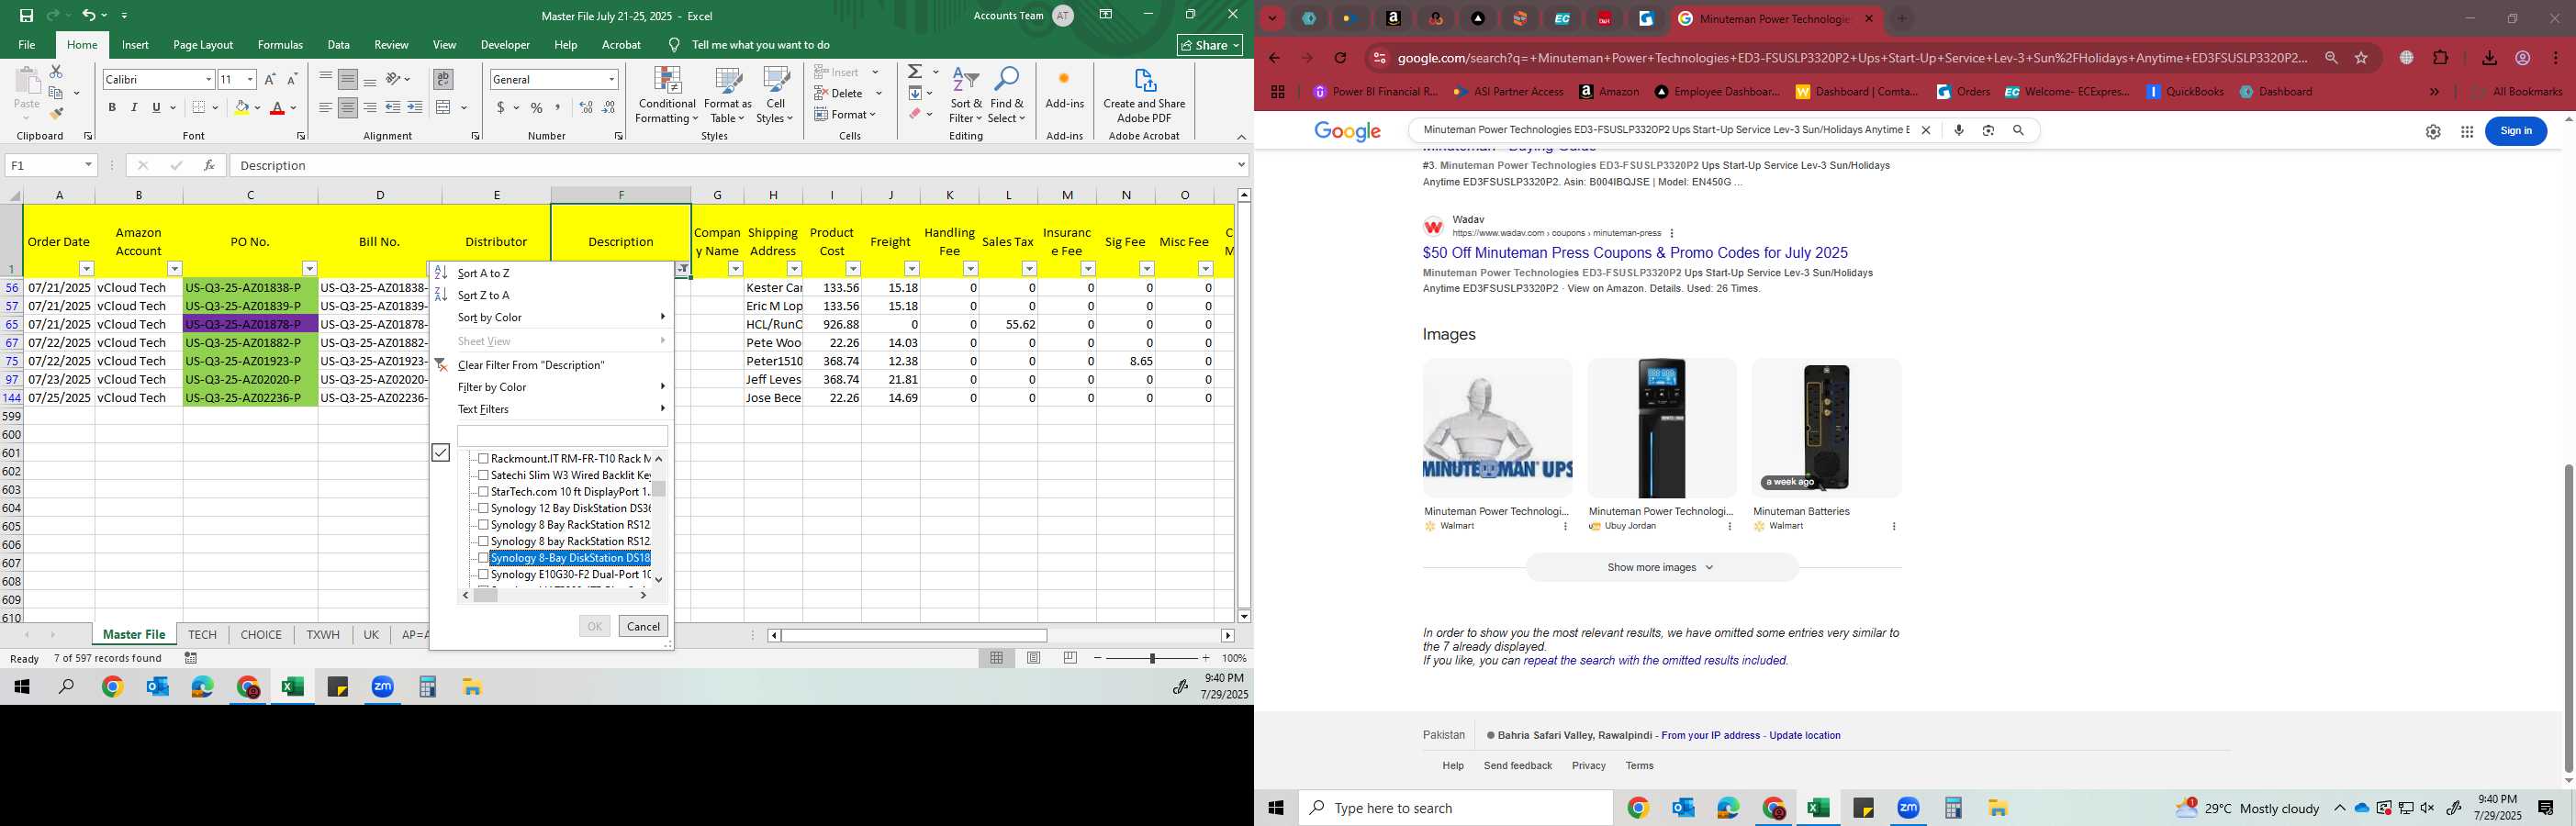Open Freight column filter dropdown

pyautogui.click(x=912, y=268)
